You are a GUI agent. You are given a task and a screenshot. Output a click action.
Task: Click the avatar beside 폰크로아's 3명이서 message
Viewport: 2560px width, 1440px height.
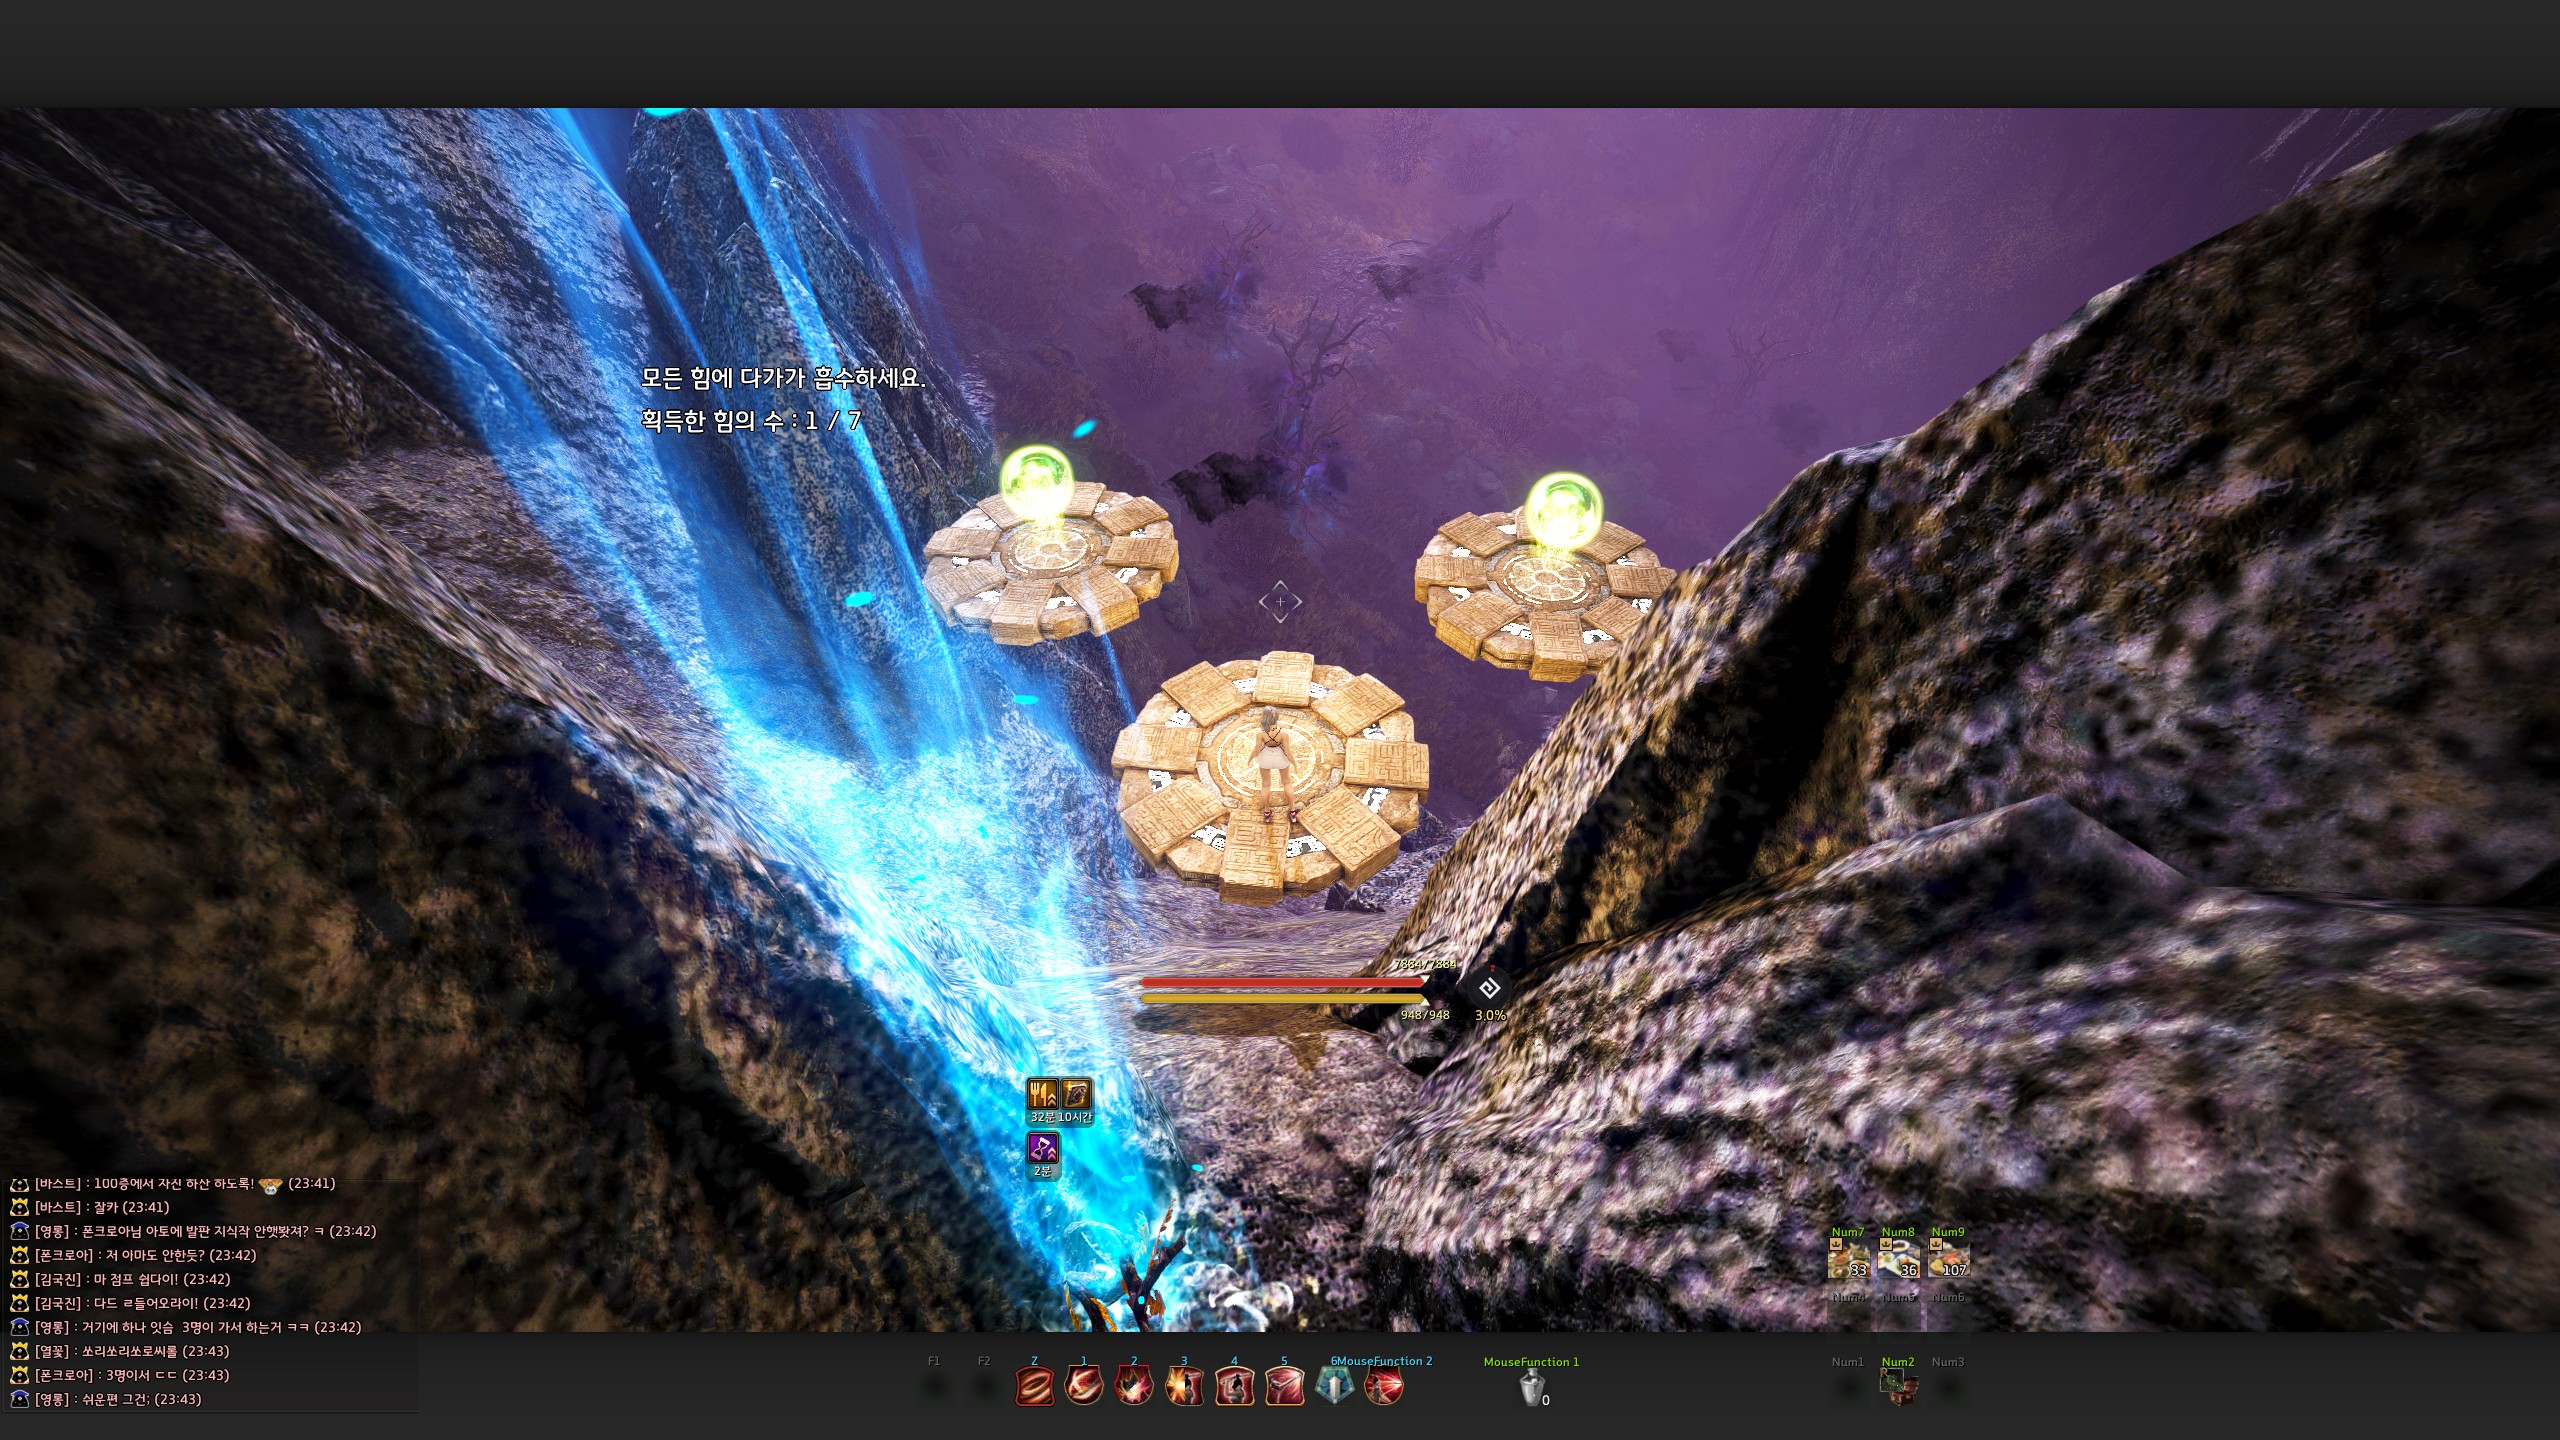(19, 1376)
